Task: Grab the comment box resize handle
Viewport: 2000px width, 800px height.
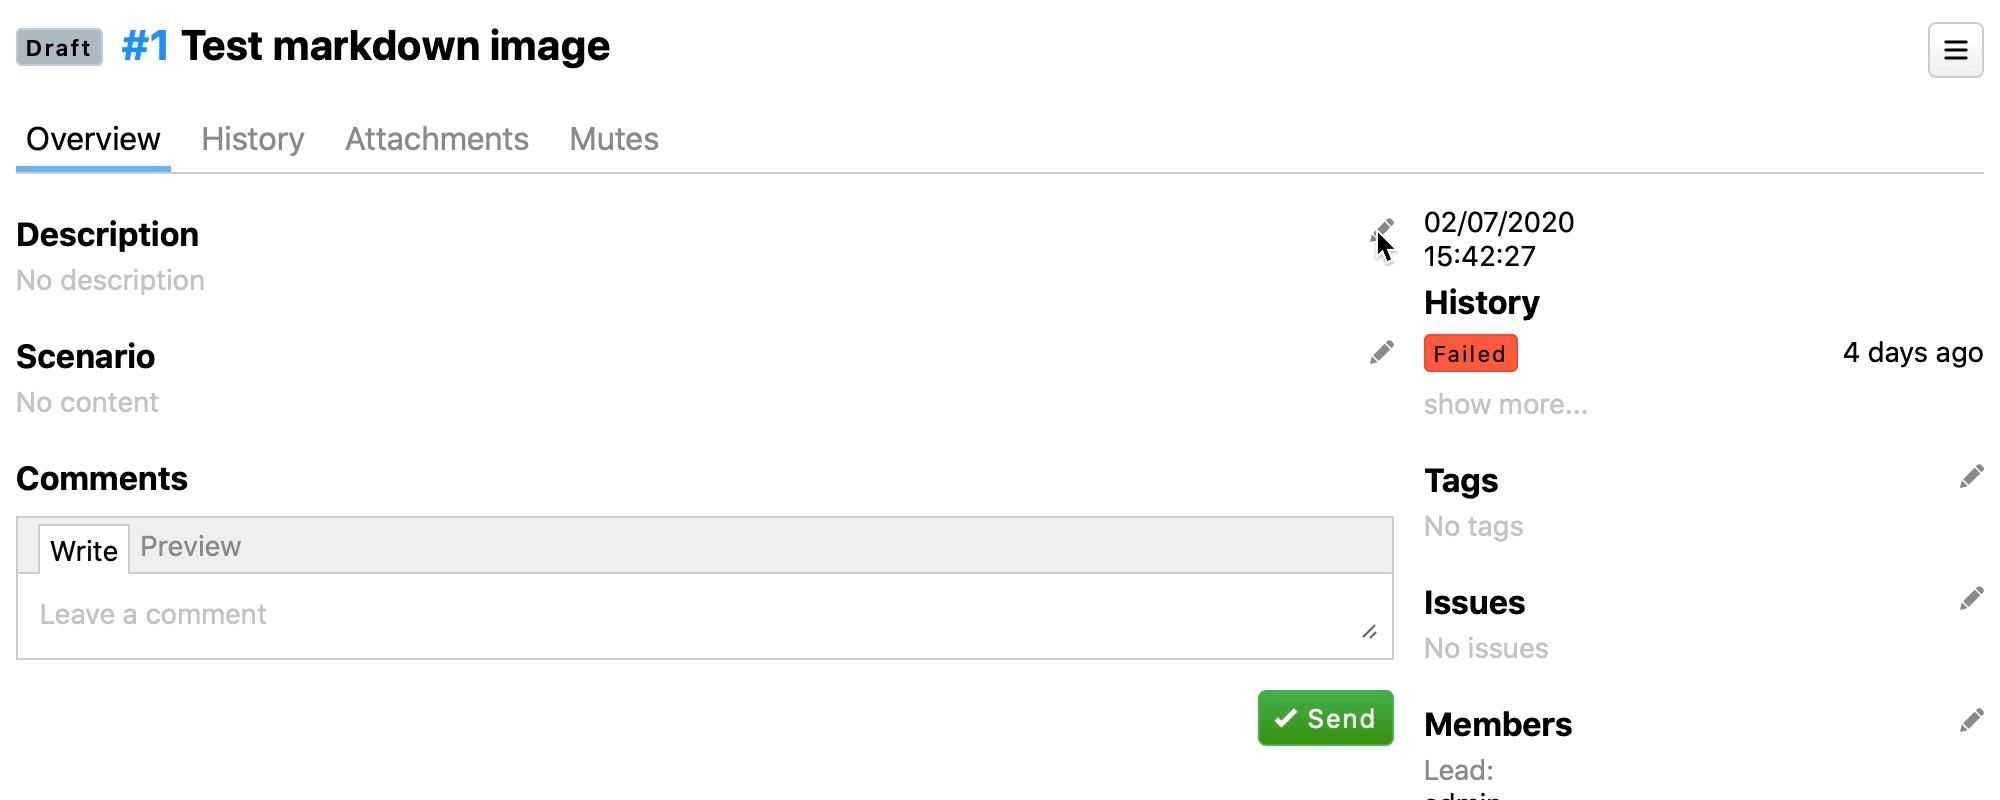Action: (x=1369, y=632)
